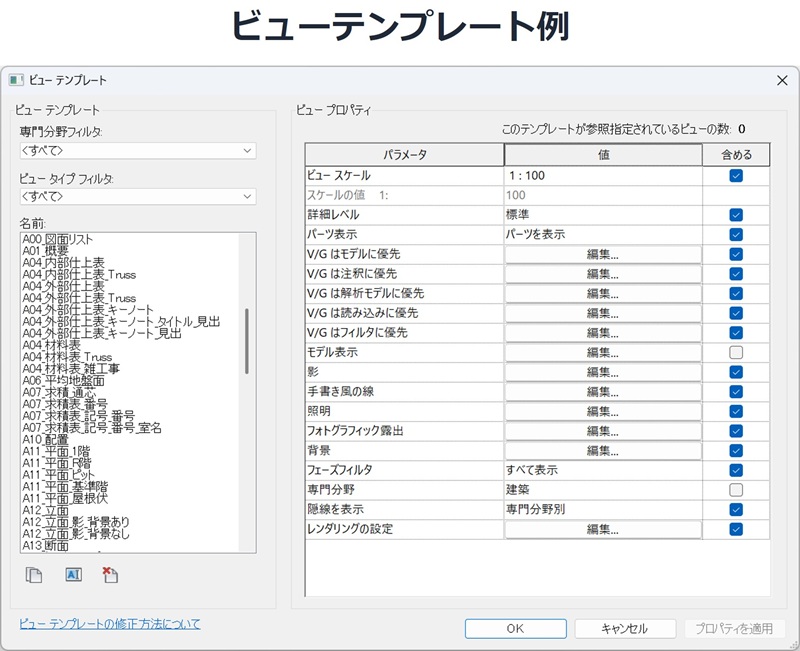The width and height of the screenshot is (800, 651).
Task: Open the パーツ表示 value パーツを表示
Action: coord(603,235)
